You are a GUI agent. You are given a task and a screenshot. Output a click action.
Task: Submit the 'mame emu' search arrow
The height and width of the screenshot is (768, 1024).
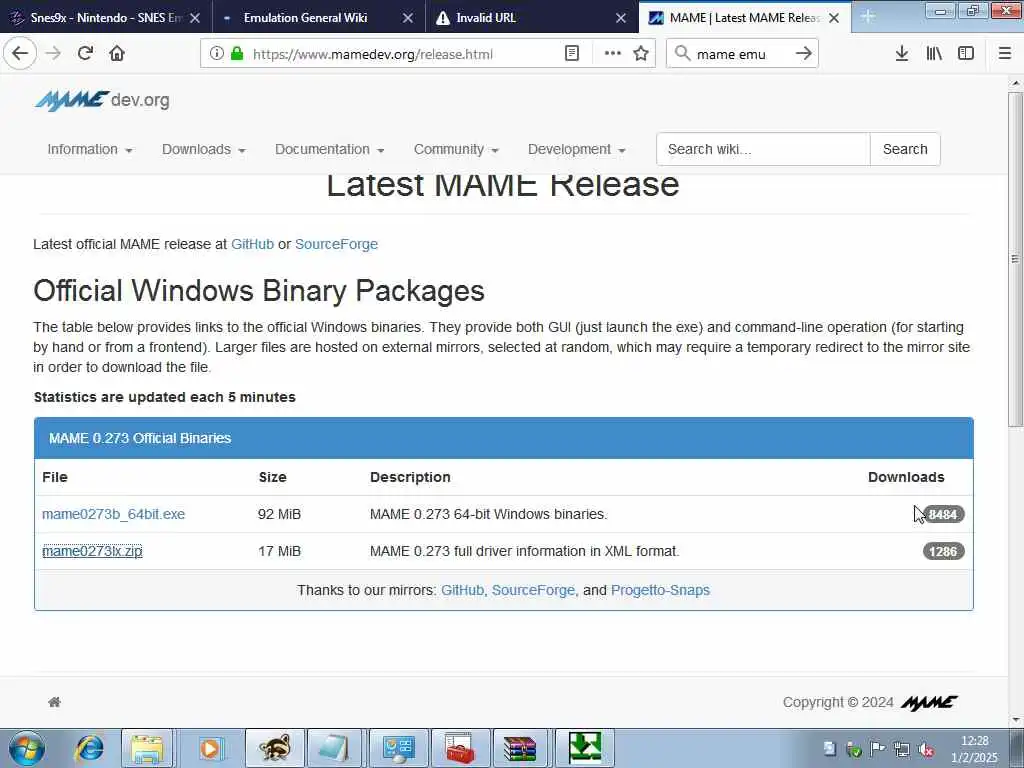pos(803,54)
